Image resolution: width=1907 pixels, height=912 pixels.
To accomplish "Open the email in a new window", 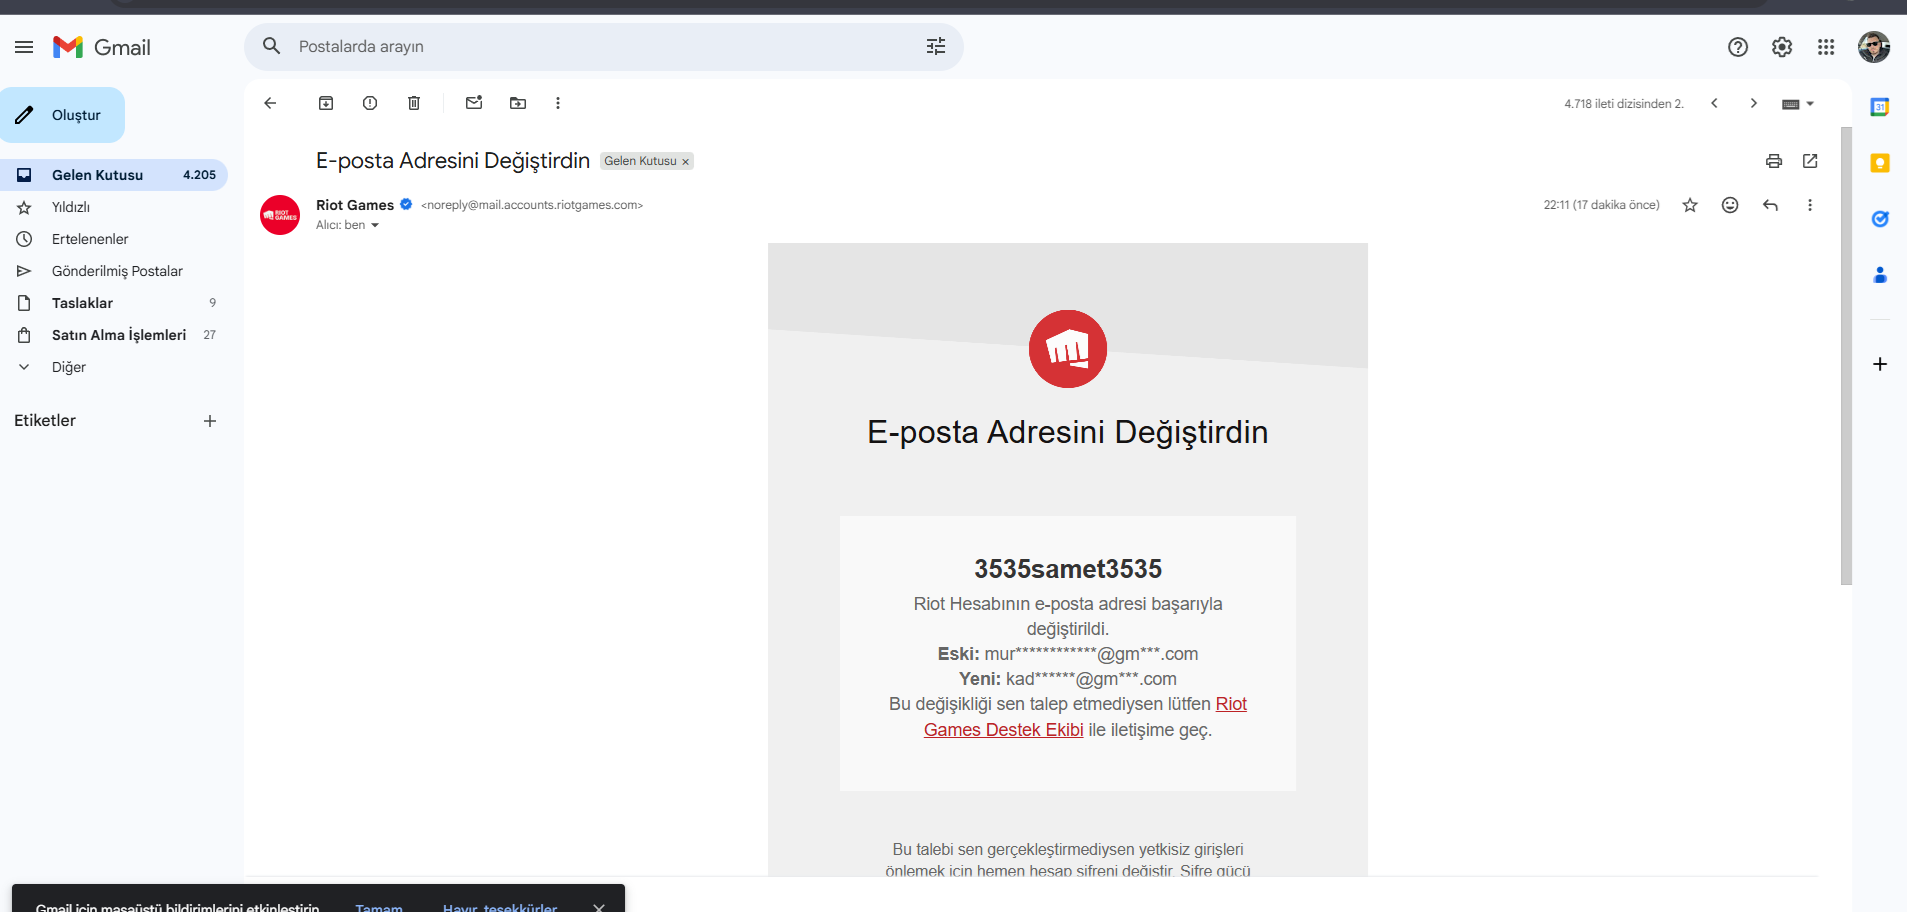I will point(1810,161).
